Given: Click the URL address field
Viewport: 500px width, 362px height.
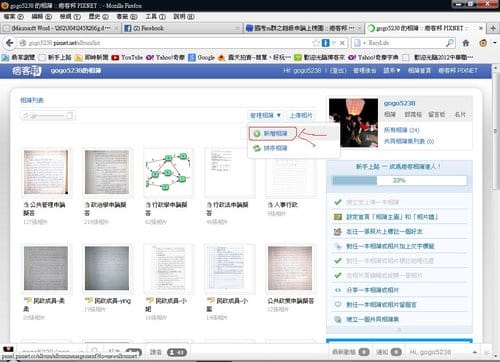Looking at the screenshot, I should (x=167, y=43).
